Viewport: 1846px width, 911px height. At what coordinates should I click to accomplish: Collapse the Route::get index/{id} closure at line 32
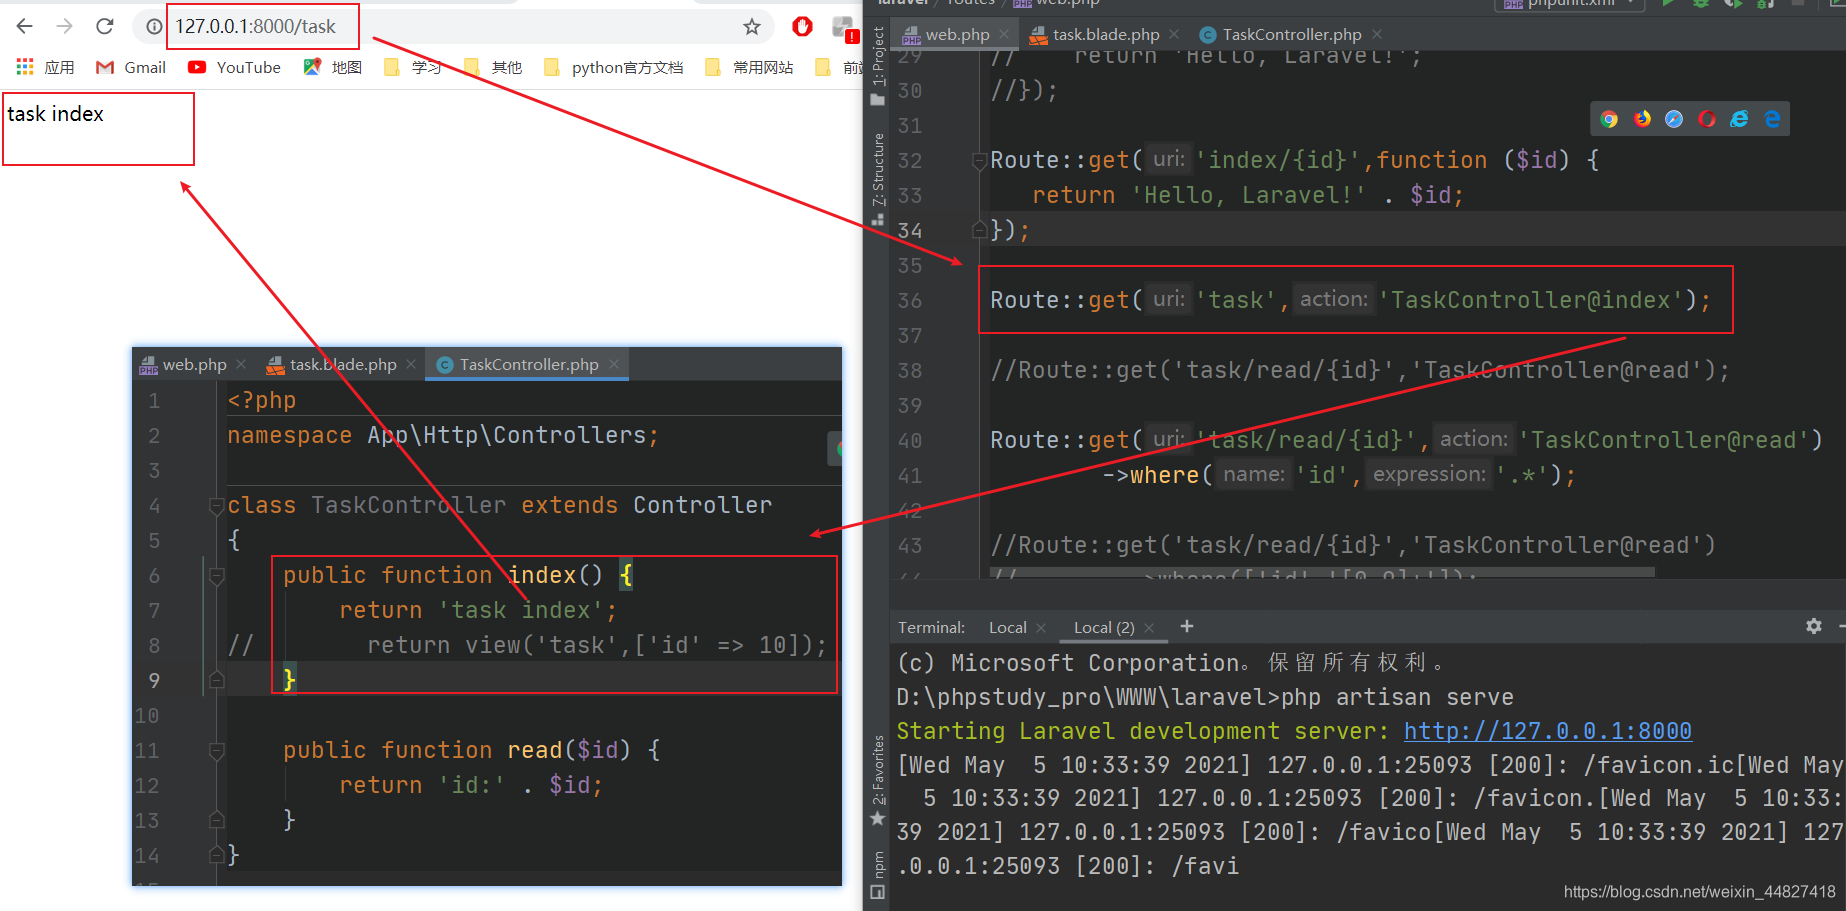click(980, 160)
